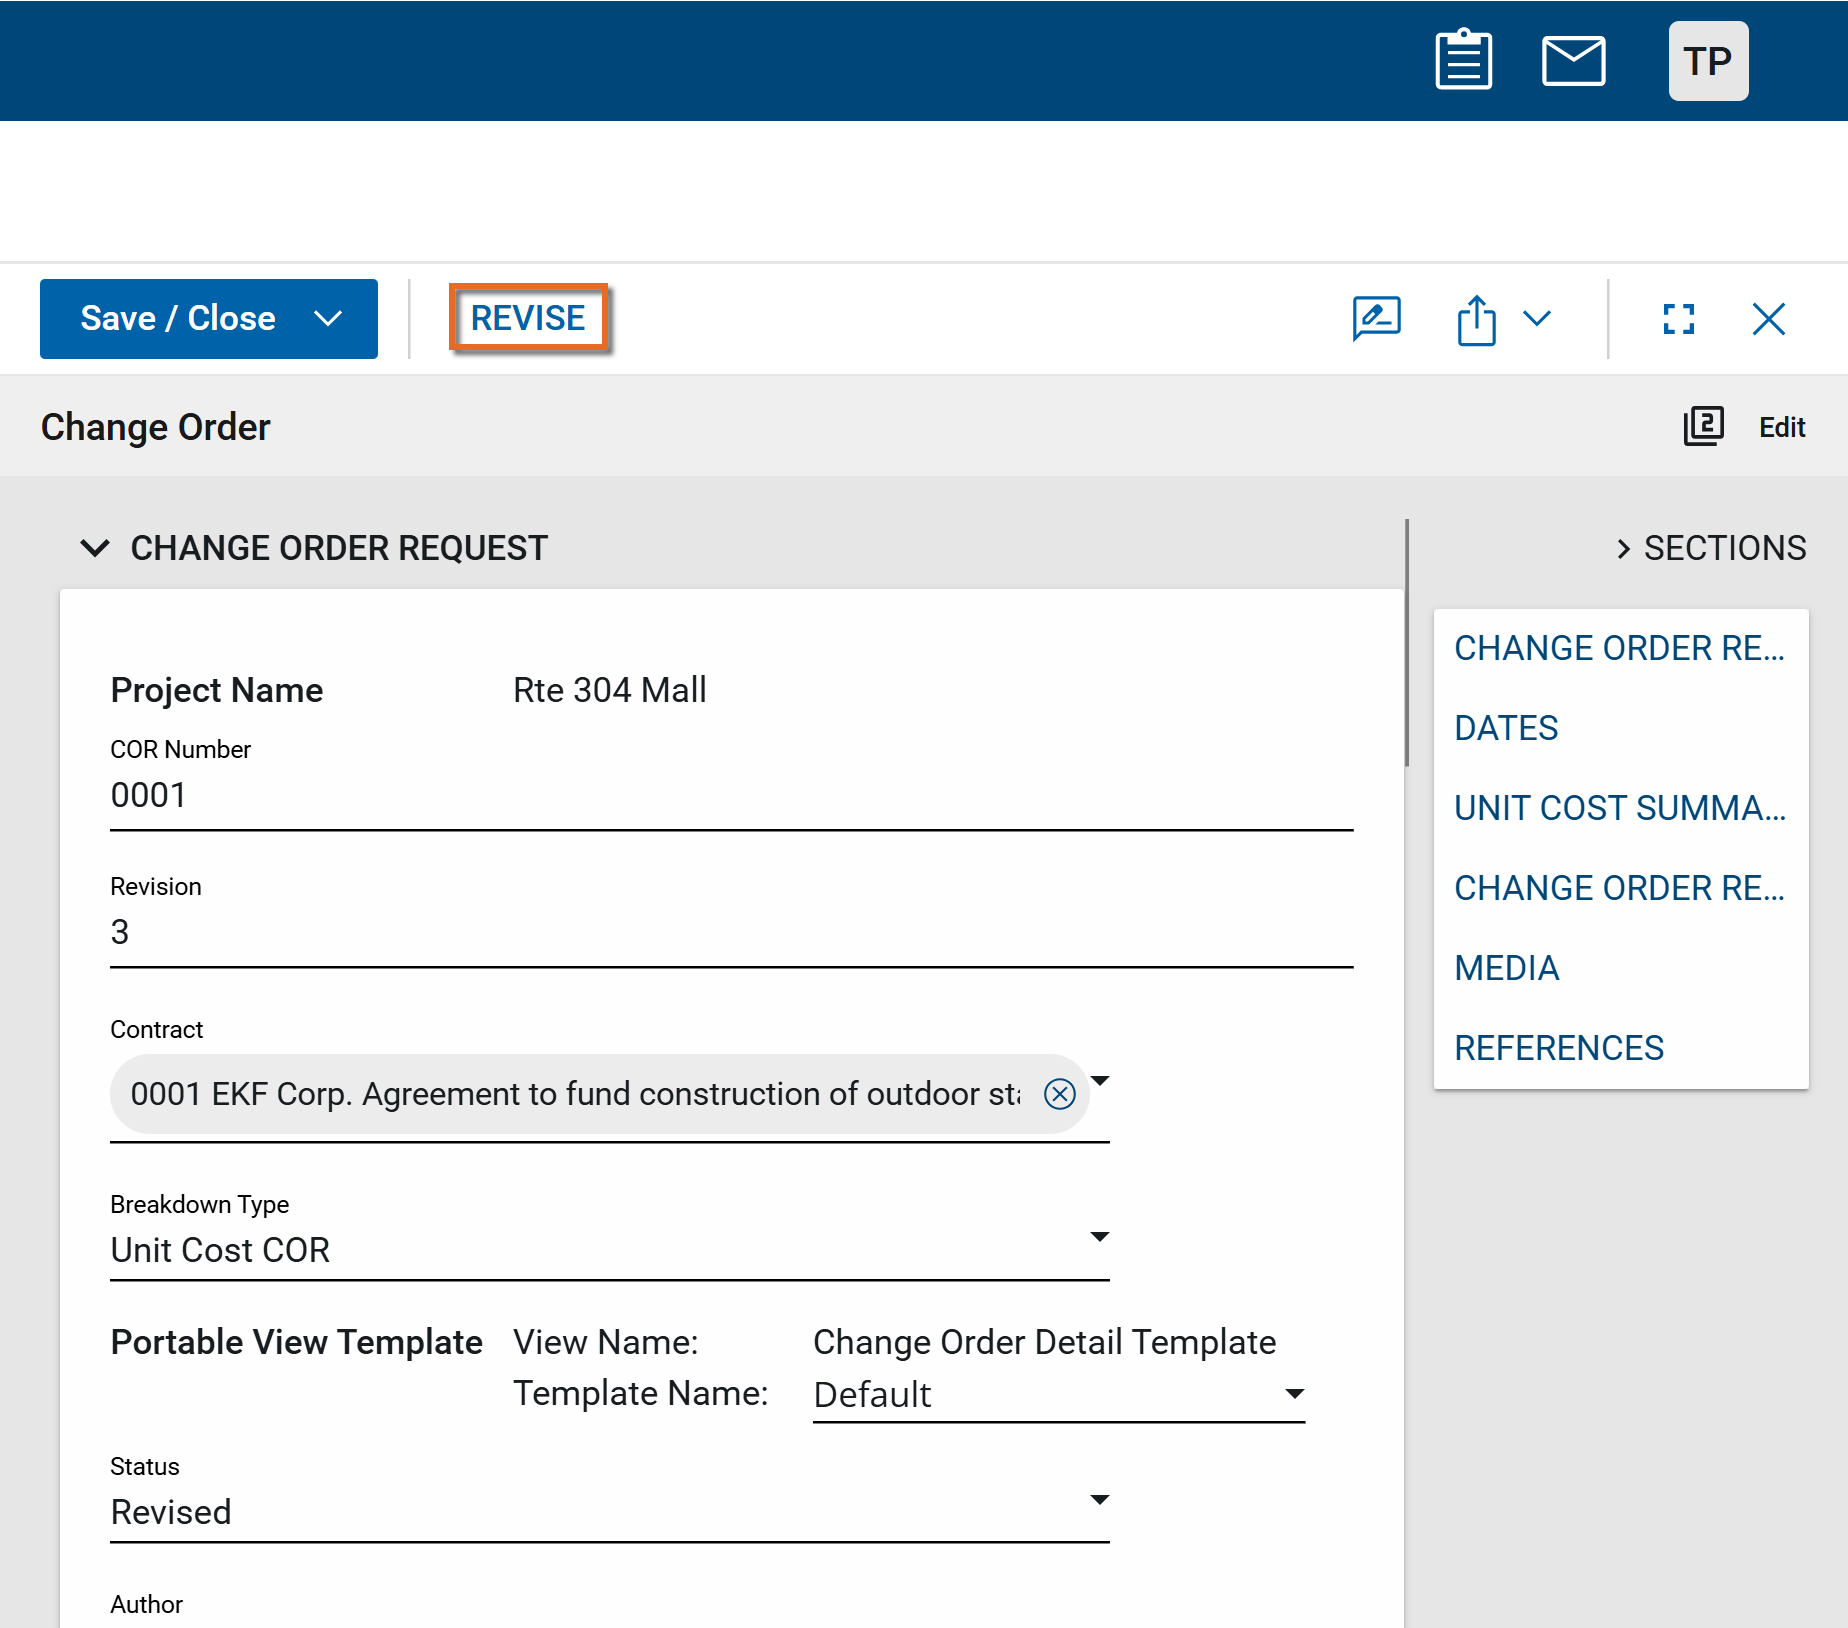
Task: Close the change order panel
Action: tap(1768, 319)
